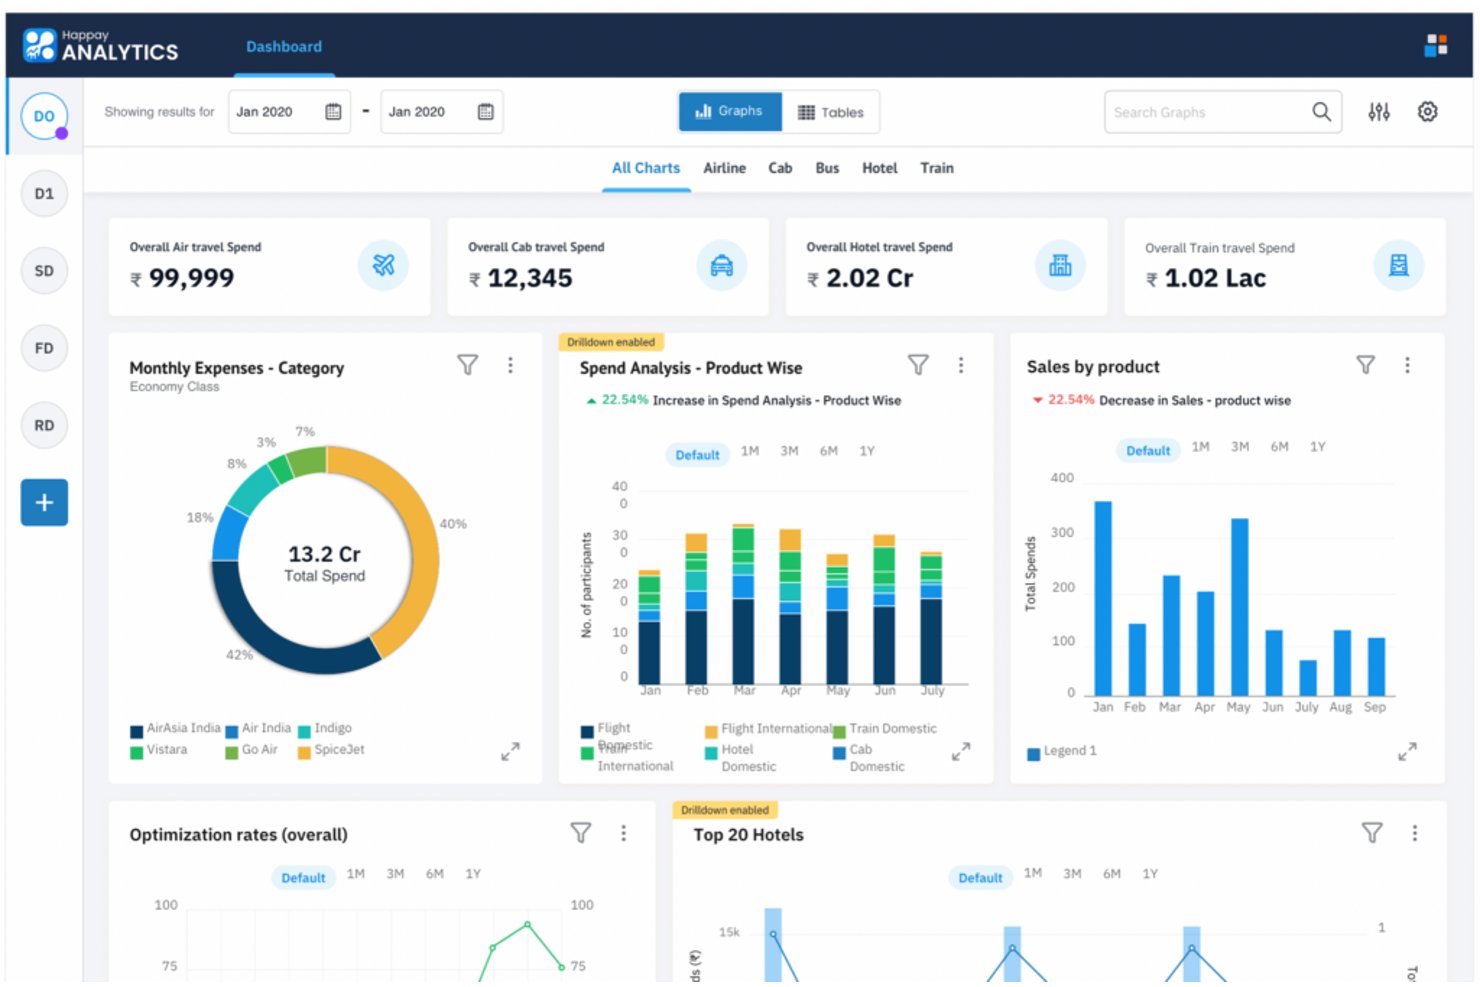Switch to Hotel tab
Screen dimensions: 1480x987
pyautogui.click(x=880, y=168)
